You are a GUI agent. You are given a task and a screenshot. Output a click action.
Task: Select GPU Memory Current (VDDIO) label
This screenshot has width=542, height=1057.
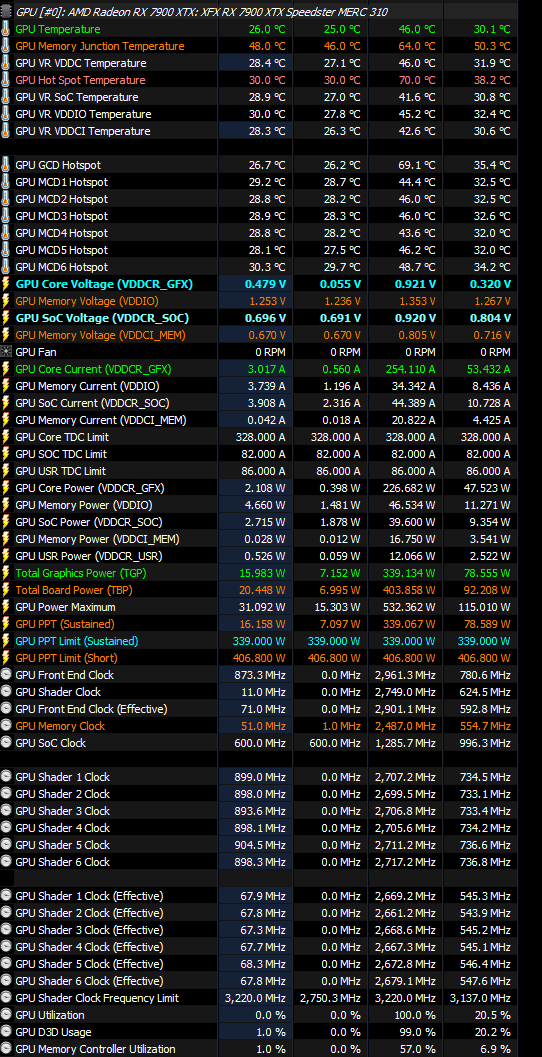(x=87, y=386)
